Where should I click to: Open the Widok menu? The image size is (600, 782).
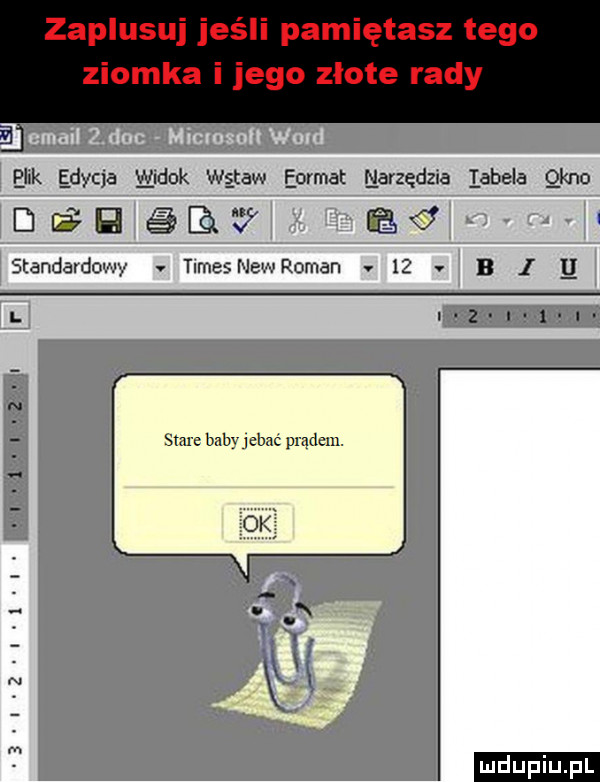pyautogui.click(x=162, y=178)
